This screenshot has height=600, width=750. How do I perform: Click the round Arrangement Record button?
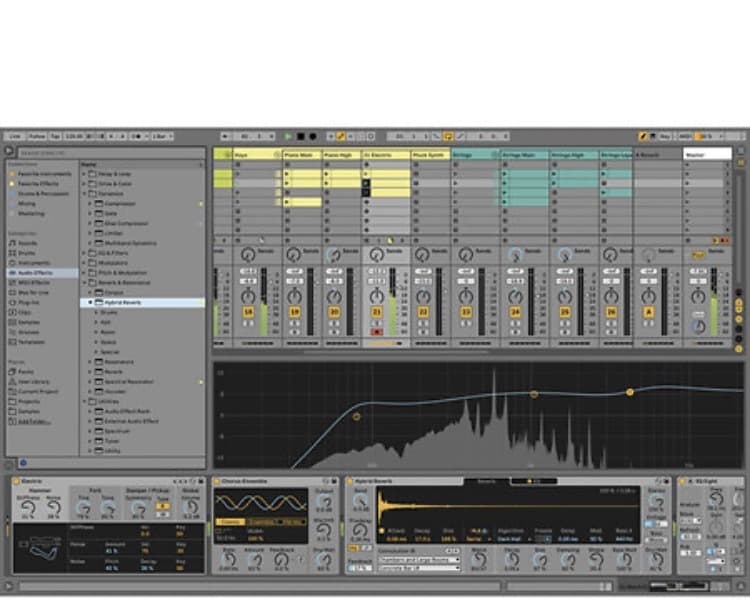point(312,136)
